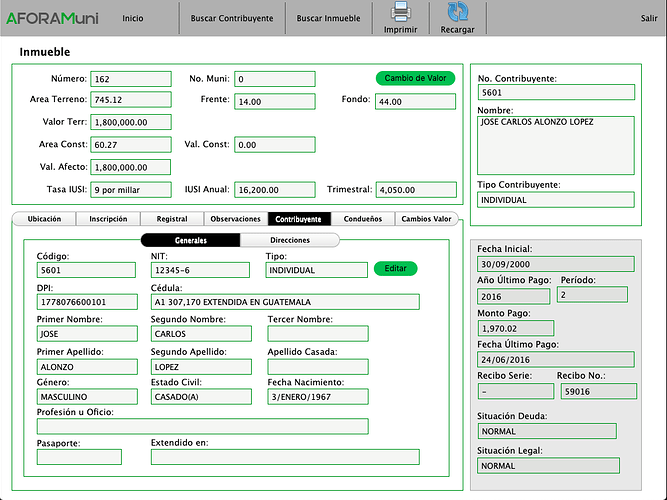Open the Inicio menu item
667x500 pixels.
pos(133,18)
